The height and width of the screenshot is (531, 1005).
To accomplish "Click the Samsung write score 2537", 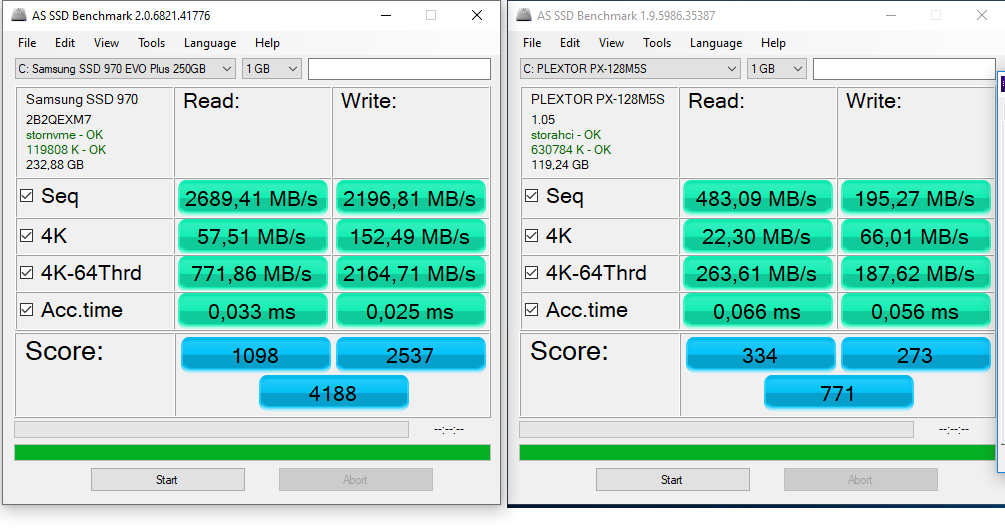I will (x=411, y=355).
